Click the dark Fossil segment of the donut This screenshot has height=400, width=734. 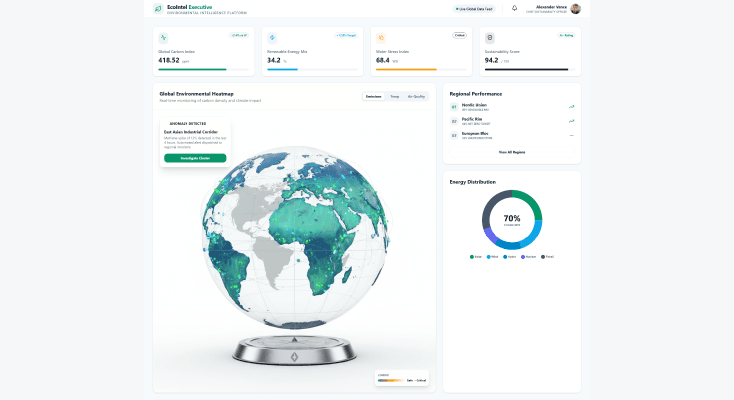pyautogui.click(x=491, y=205)
